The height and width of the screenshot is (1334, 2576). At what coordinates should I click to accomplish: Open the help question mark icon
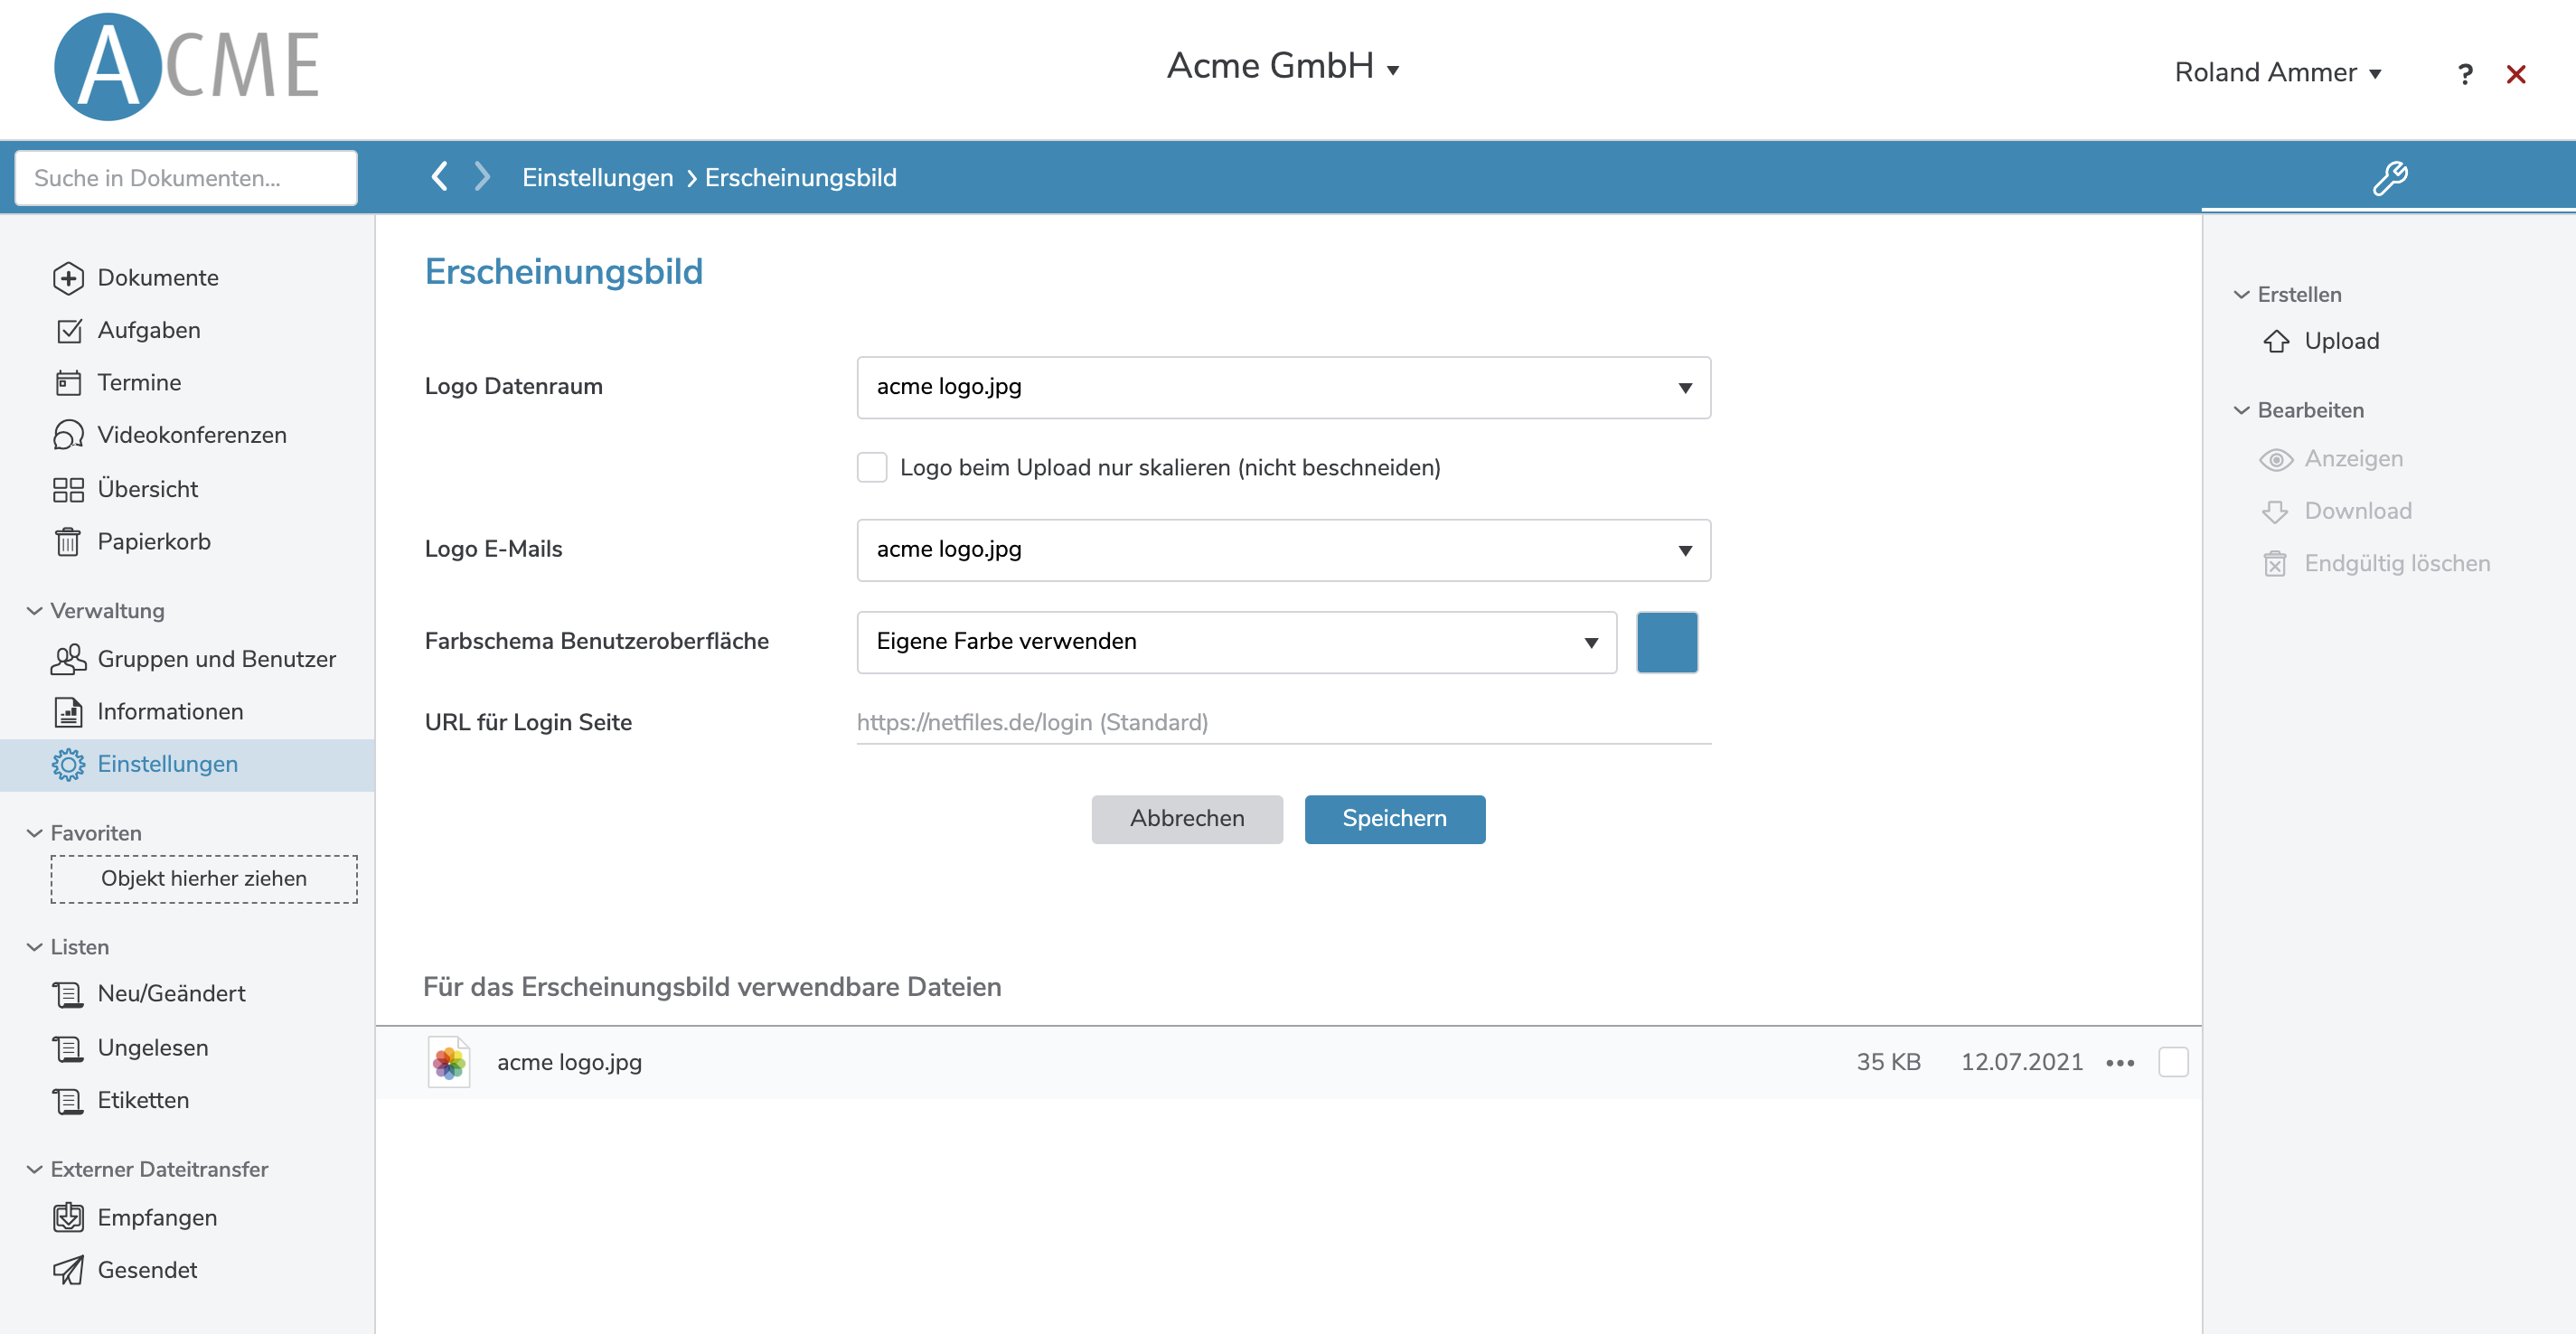pyautogui.click(x=2464, y=74)
